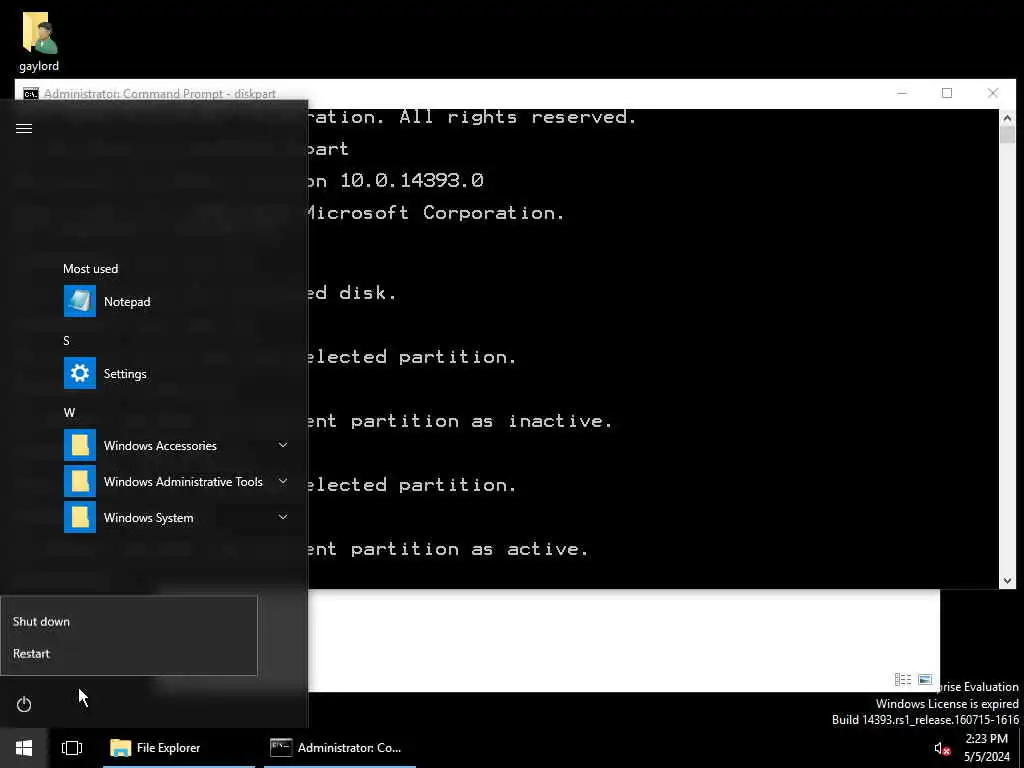The width and height of the screenshot is (1024, 768).
Task: Click the text 'partition as inactive.'
Action: point(482,421)
